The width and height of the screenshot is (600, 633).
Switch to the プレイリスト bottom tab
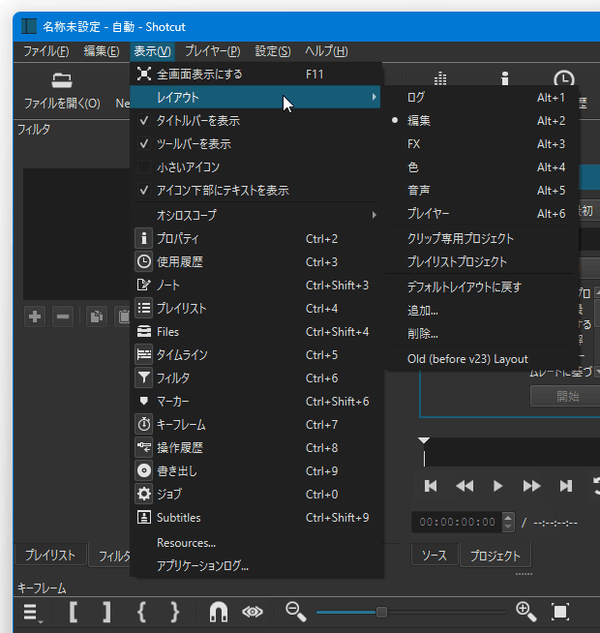click(50, 555)
